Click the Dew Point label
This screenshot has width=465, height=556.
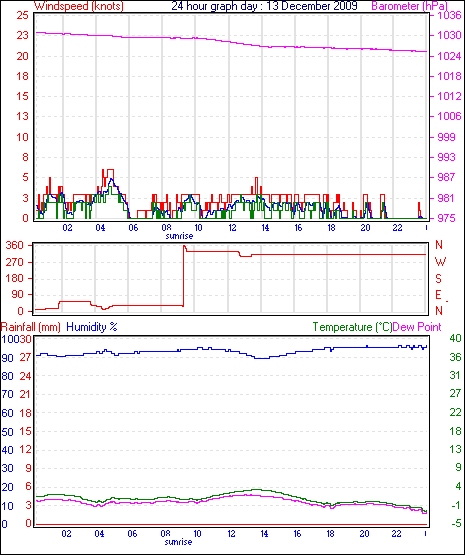417,327
